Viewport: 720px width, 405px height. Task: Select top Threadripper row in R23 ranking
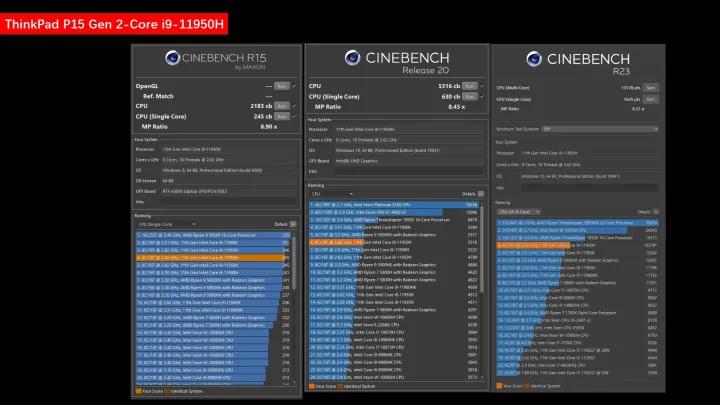click(x=578, y=223)
